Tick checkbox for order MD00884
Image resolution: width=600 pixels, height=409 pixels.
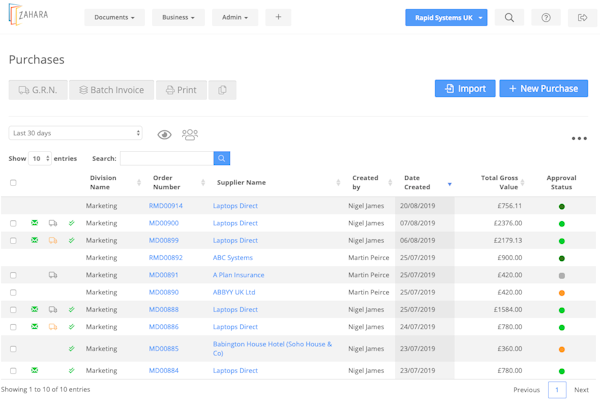(13, 370)
